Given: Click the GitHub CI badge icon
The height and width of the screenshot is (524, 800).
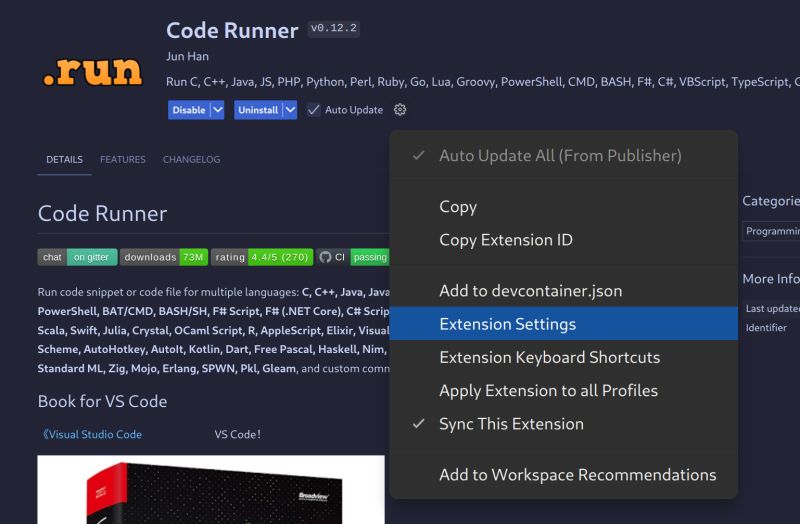Looking at the screenshot, I should coord(325,257).
